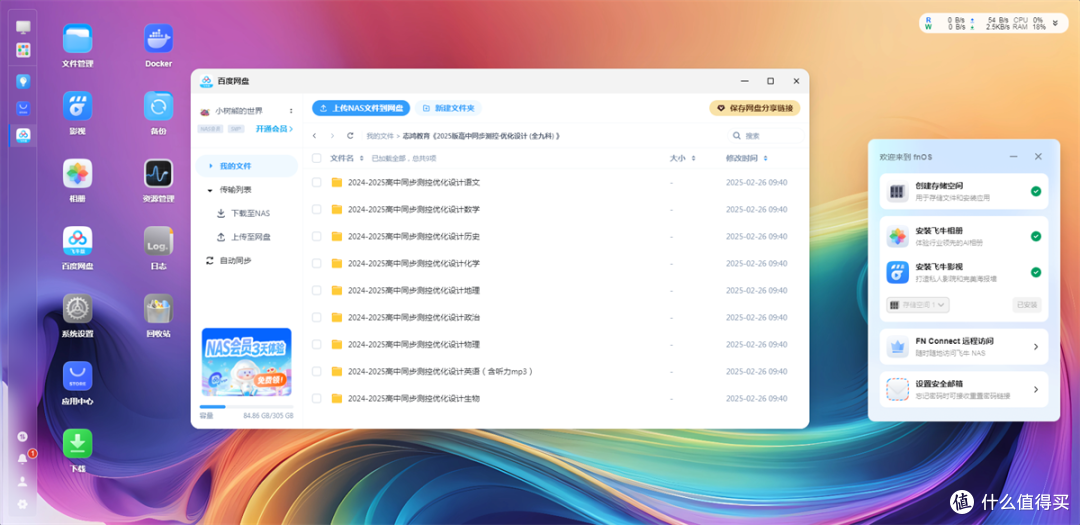Open the 文件管理 desktop icon

pos(77,39)
